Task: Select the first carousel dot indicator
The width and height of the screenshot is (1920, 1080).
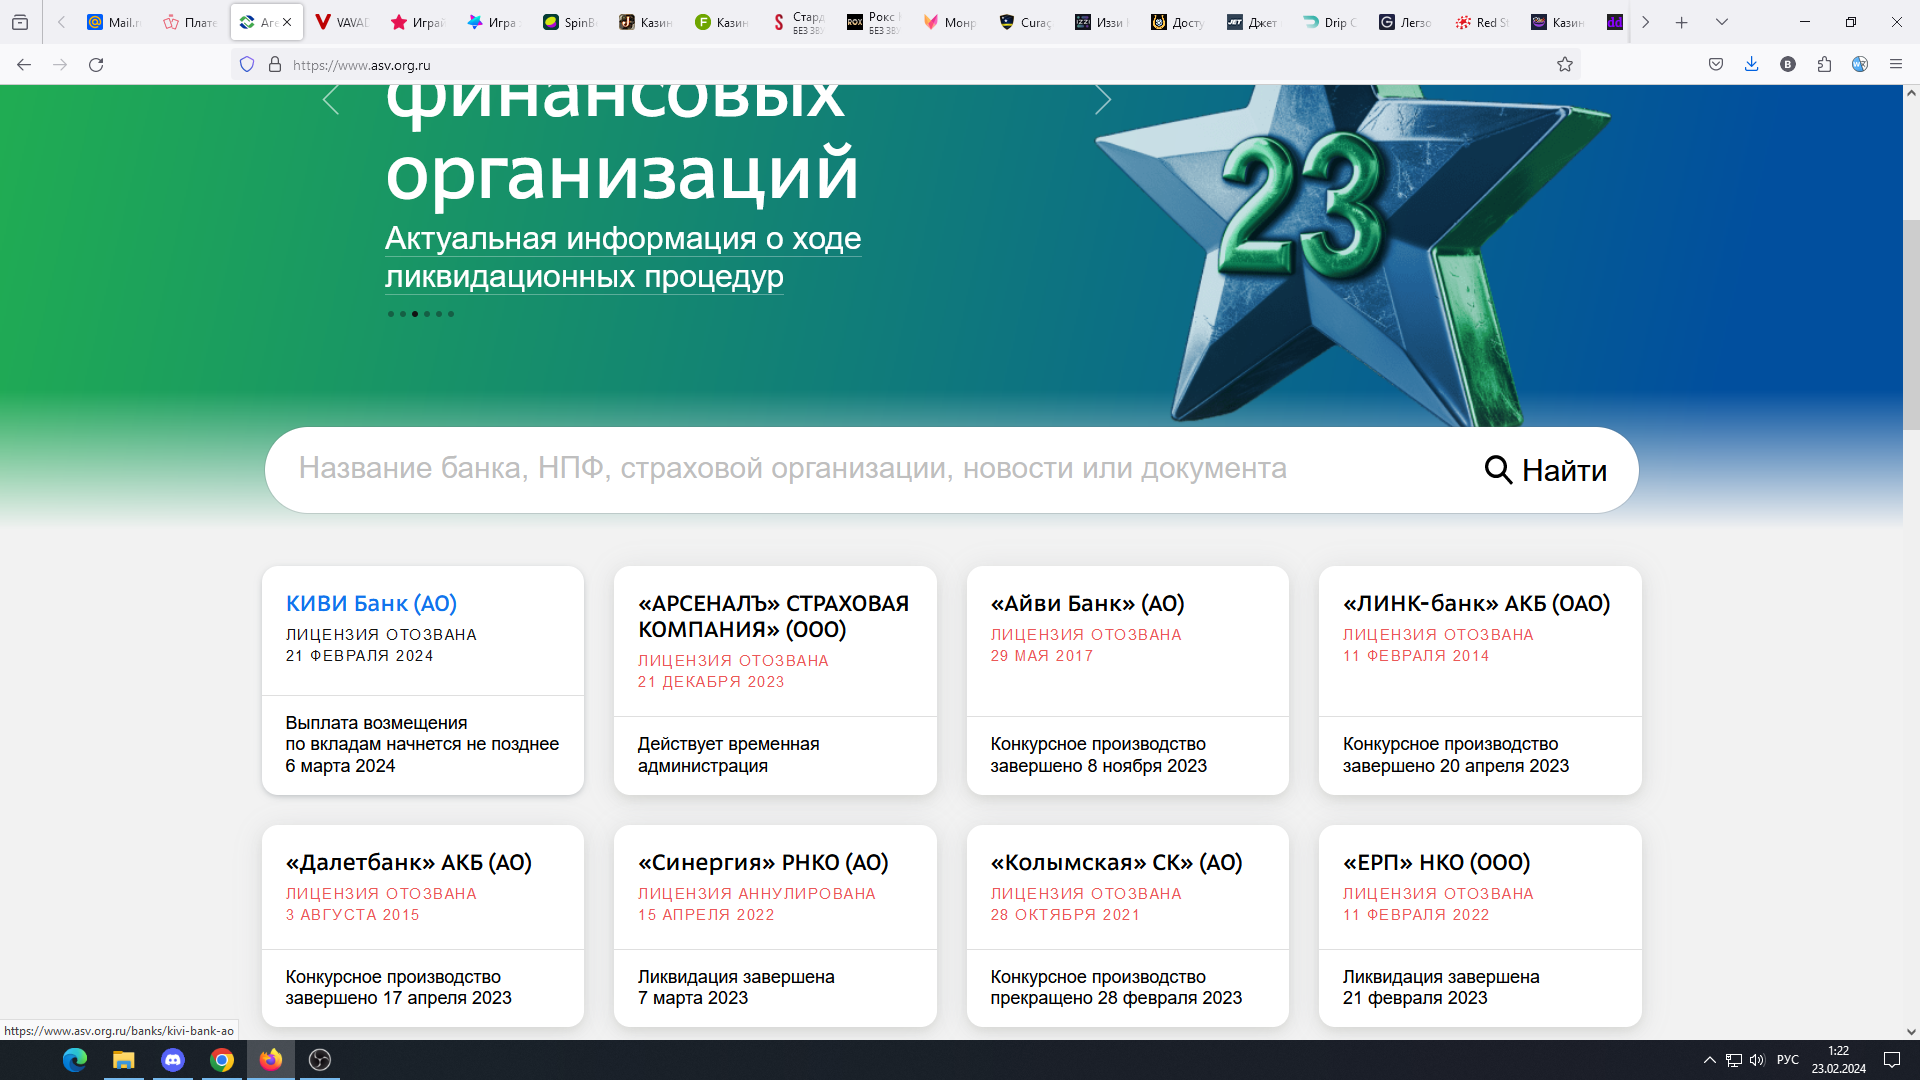Action: pos(391,314)
